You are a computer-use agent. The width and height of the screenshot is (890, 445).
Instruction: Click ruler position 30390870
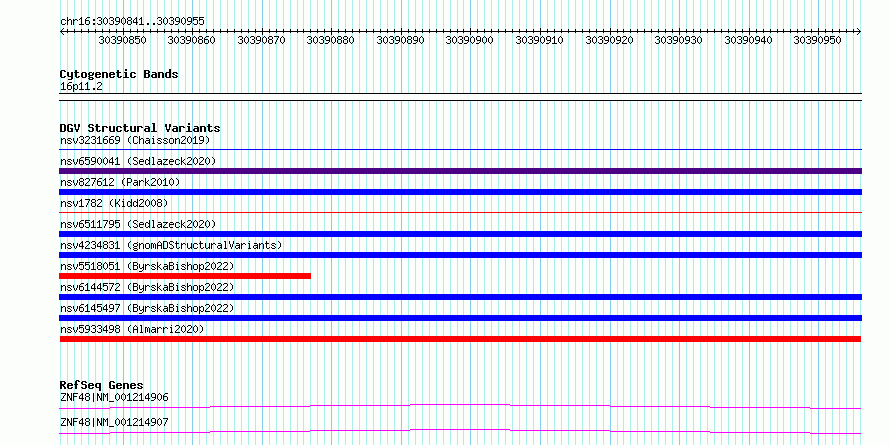(x=262, y=40)
